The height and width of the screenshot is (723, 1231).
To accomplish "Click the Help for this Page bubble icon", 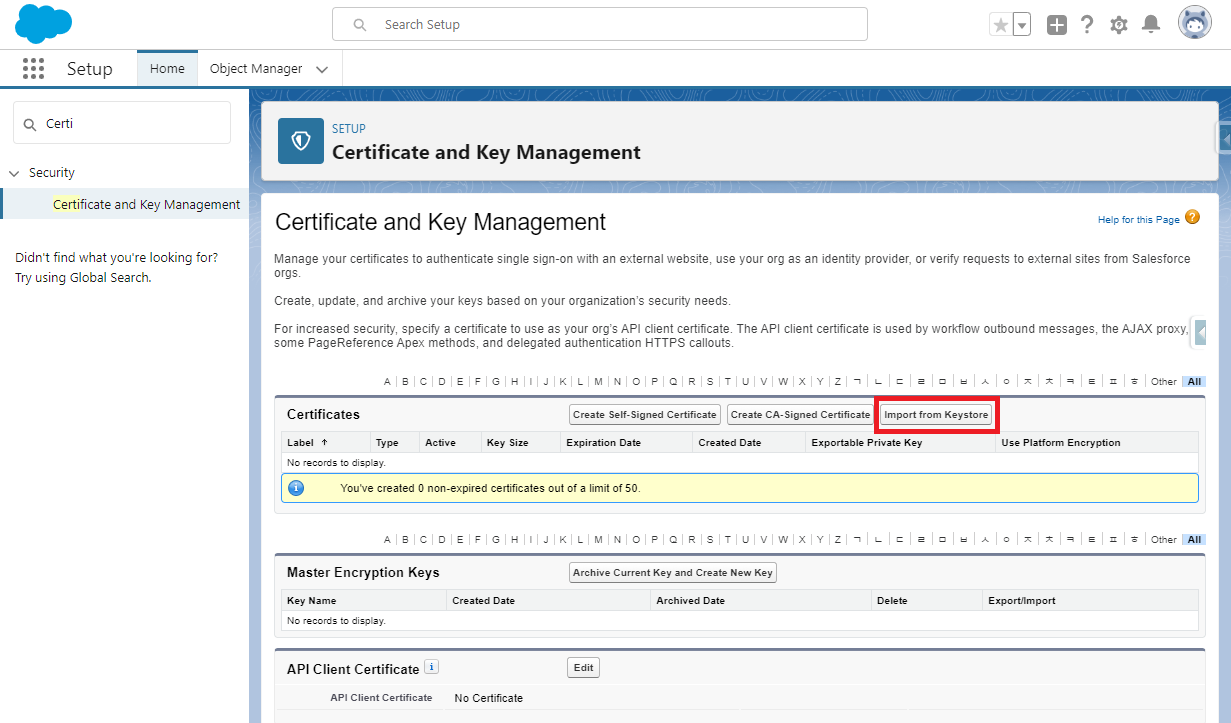I will (x=1192, y=218).
